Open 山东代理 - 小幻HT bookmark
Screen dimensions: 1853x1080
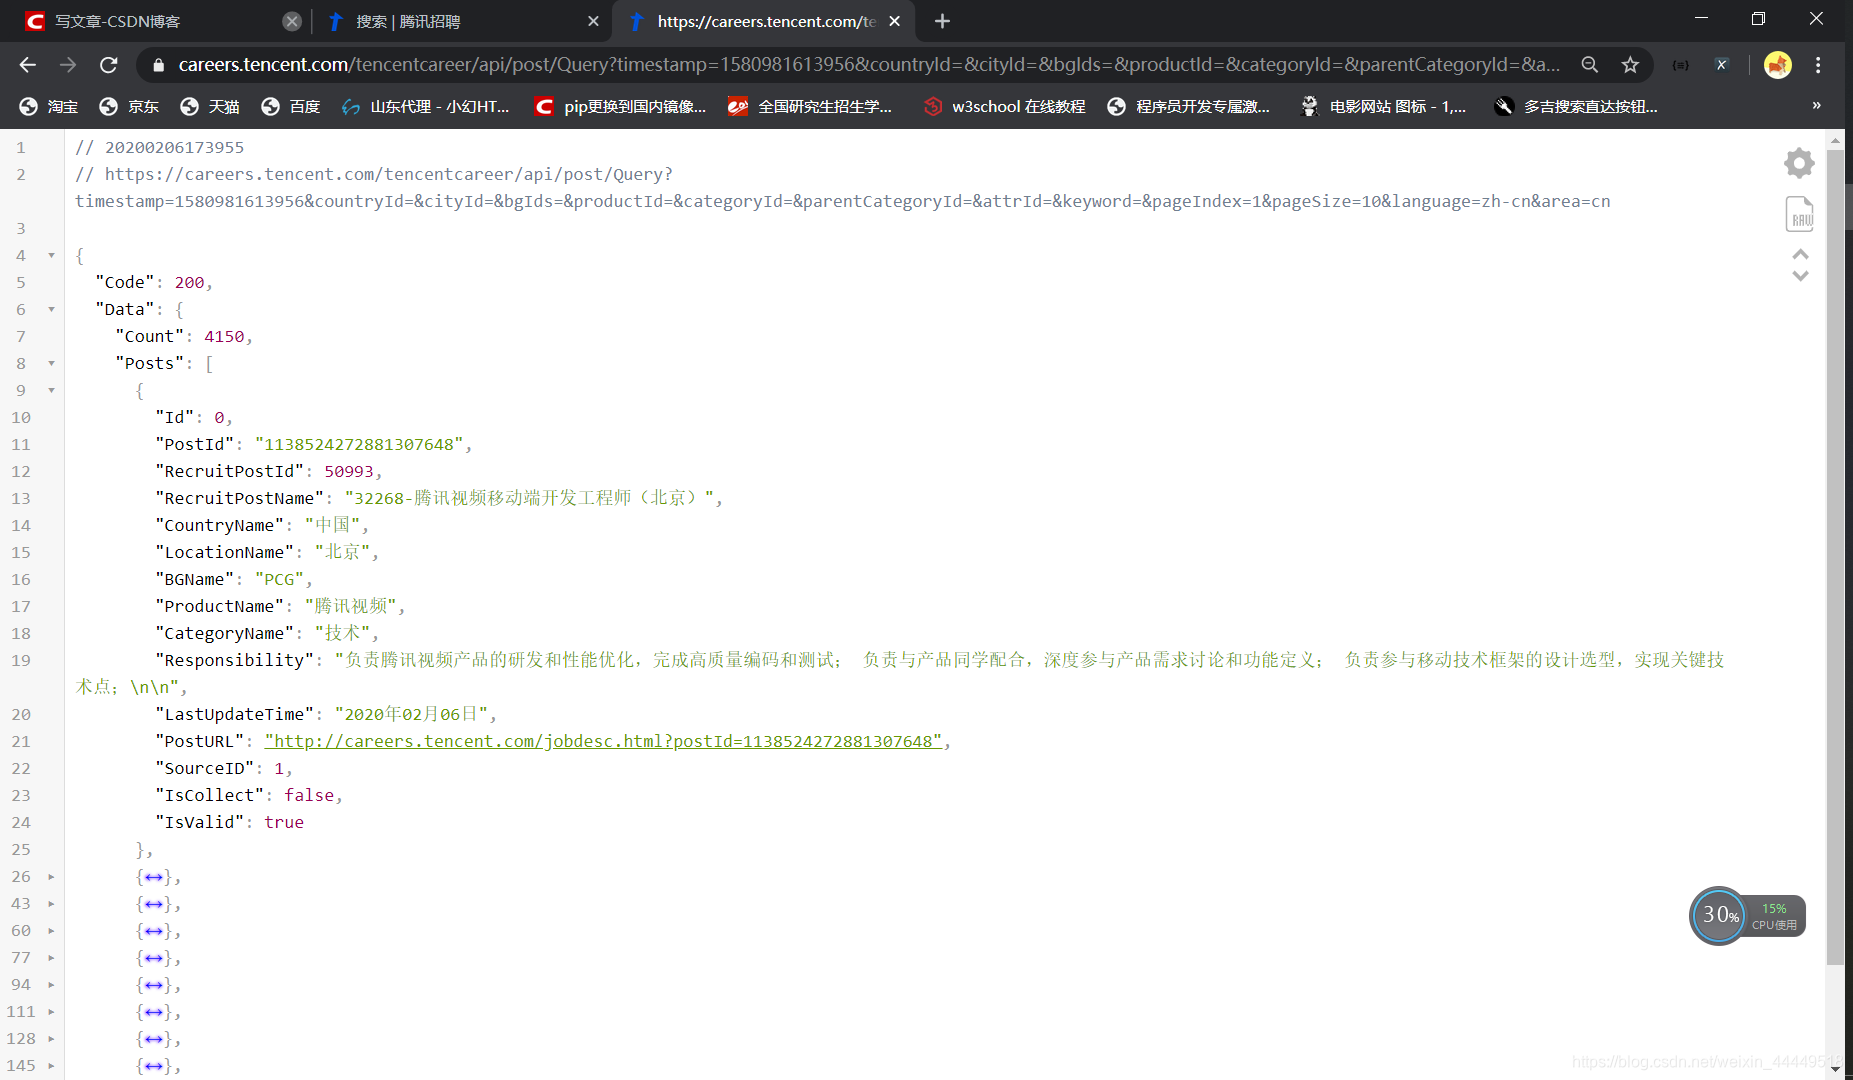pos(426,106)
